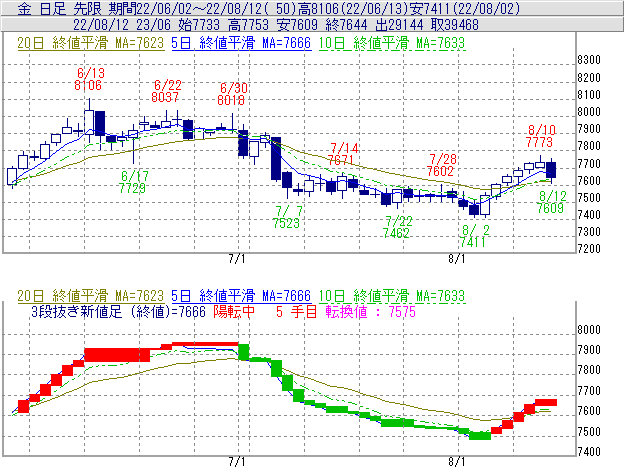The width and height of the screenshot is (624, 475).
Task: Click the 8/12 low label 7609
Action: [550, 208]
